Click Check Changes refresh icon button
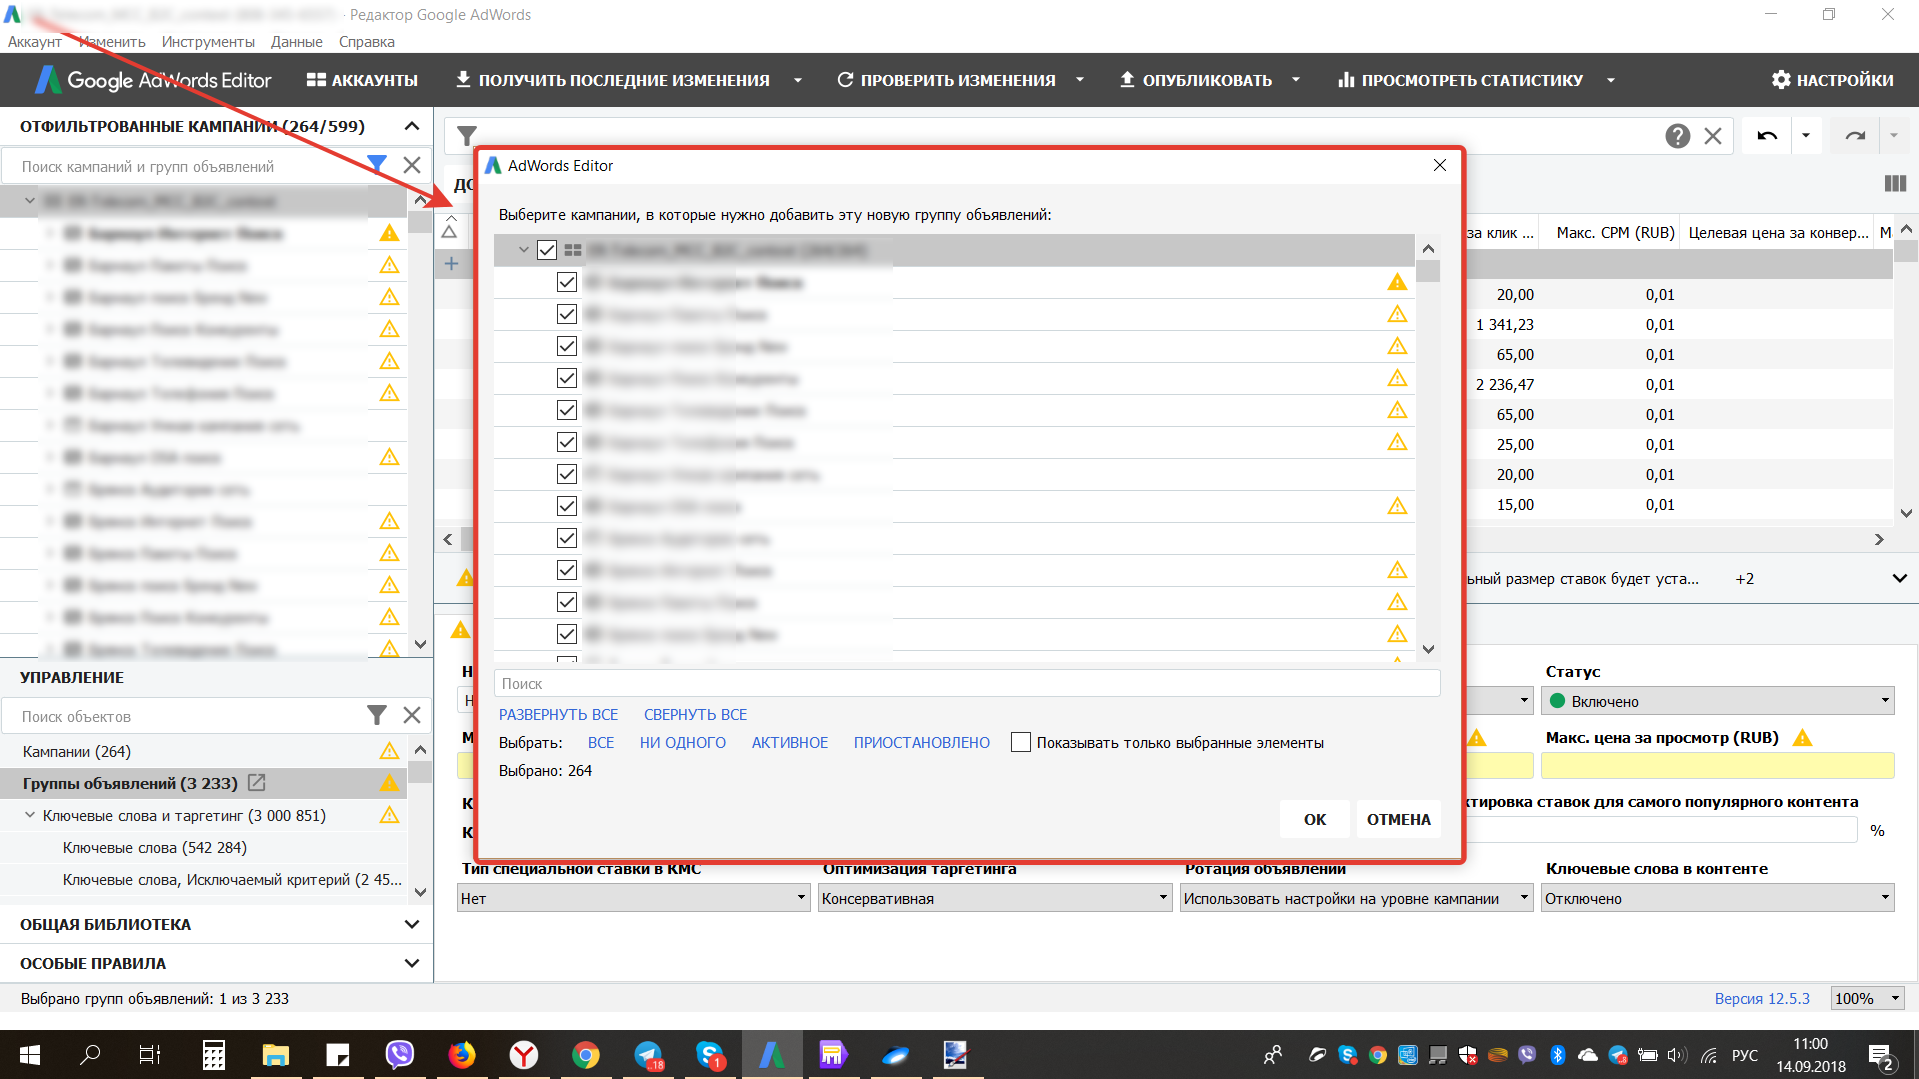Viewport: 1919px width, 1079px height. [946, 80]
